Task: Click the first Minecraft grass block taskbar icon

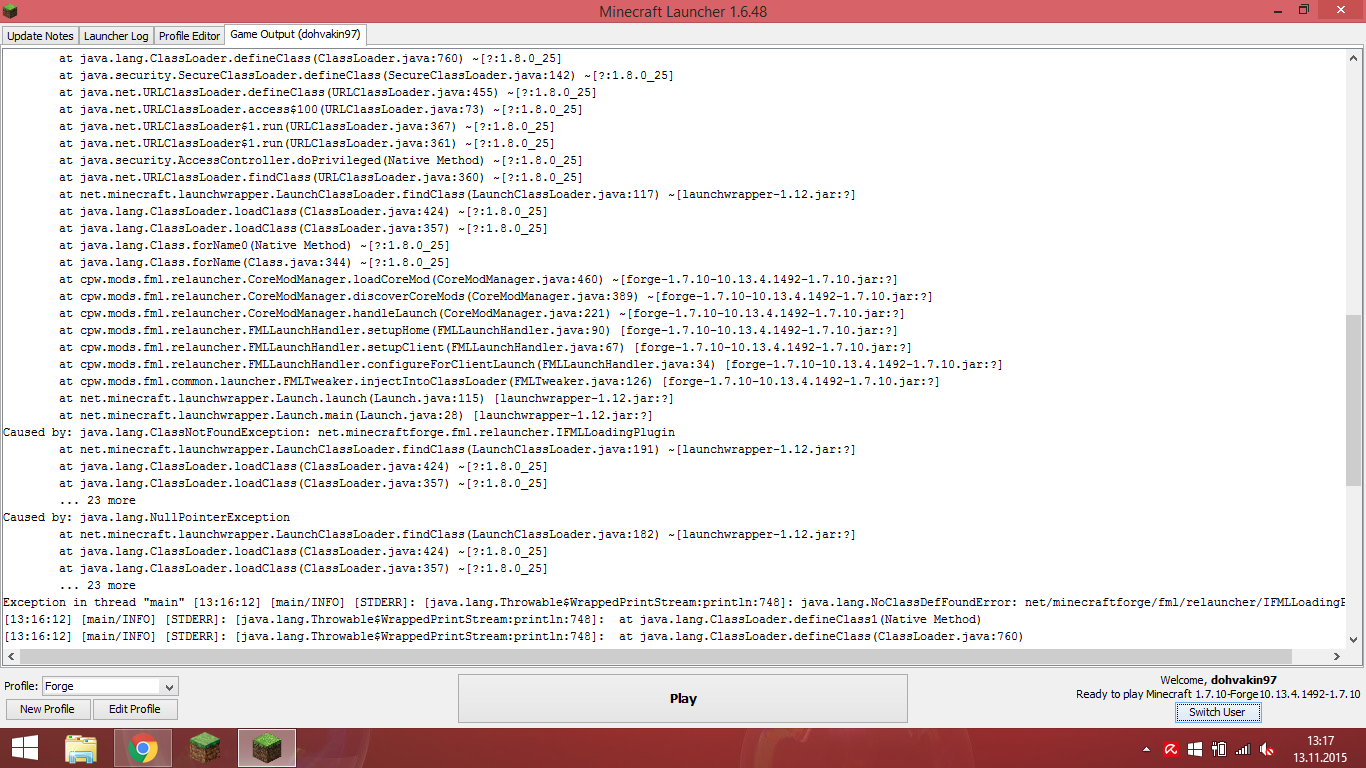Action: pos(205,748)
